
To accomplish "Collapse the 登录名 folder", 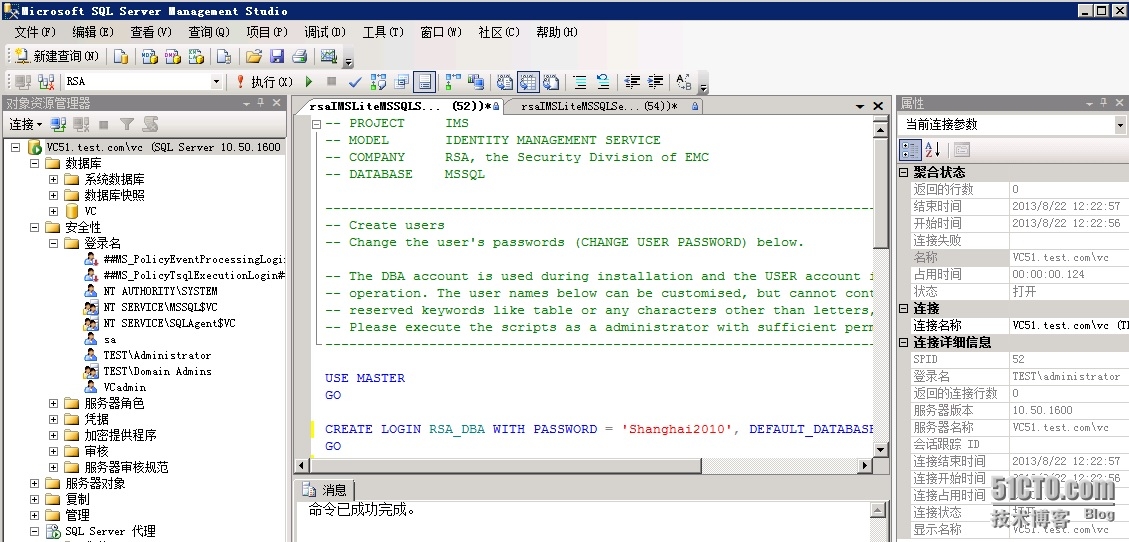I will (x=53, y=243).
